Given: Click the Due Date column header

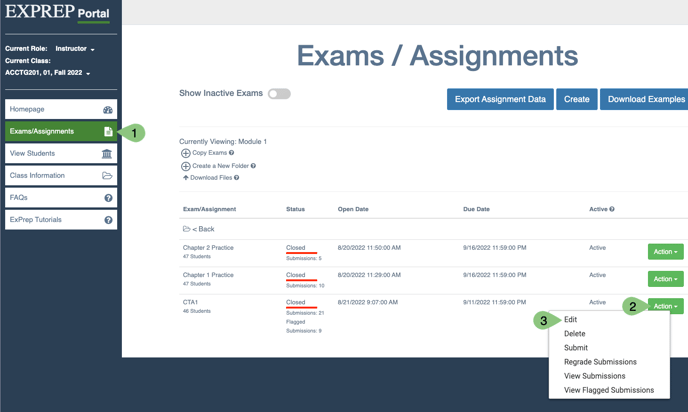Looking at the screenshot, I should pos(477,209).
